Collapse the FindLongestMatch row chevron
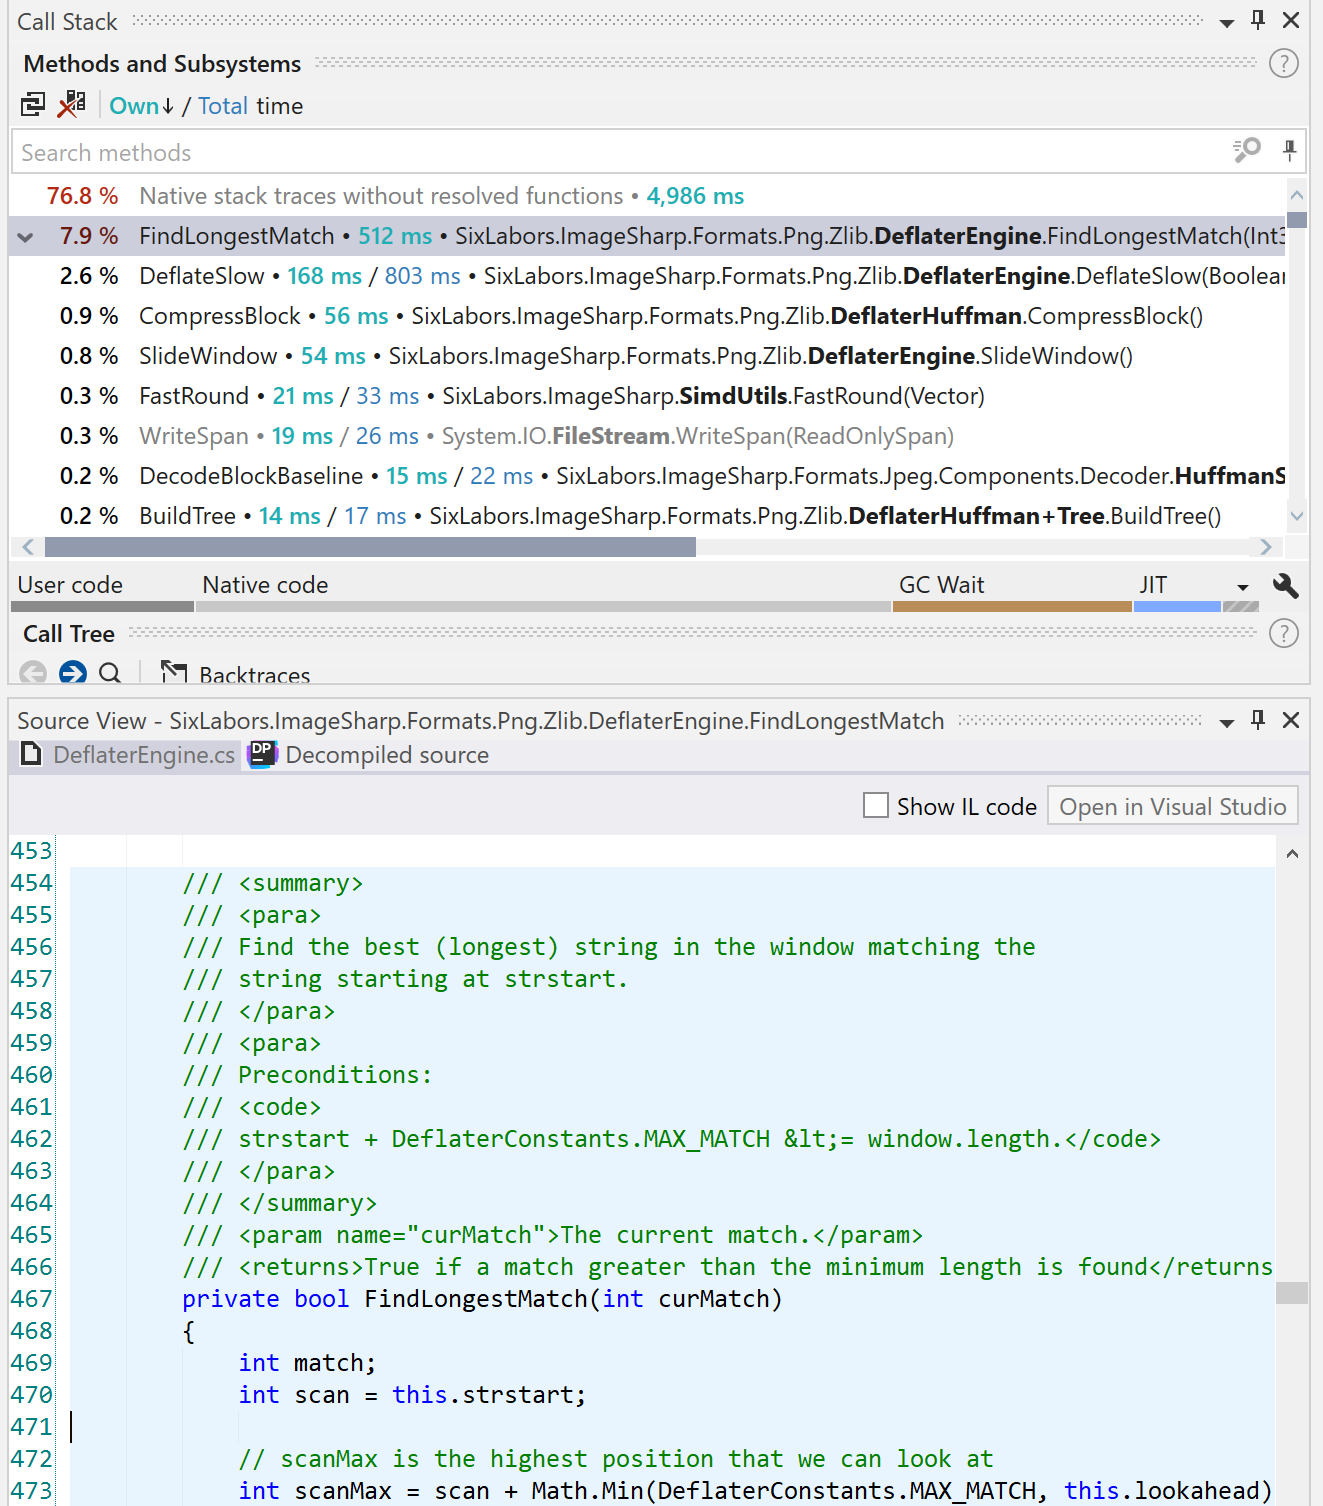This screenshot has width=1323, height=1506. point(26,237)
